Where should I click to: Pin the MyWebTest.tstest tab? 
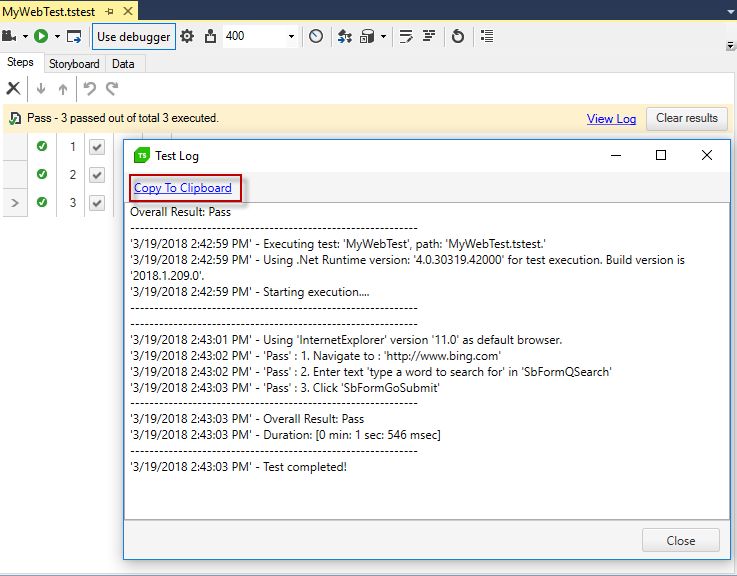pos(110,11)
